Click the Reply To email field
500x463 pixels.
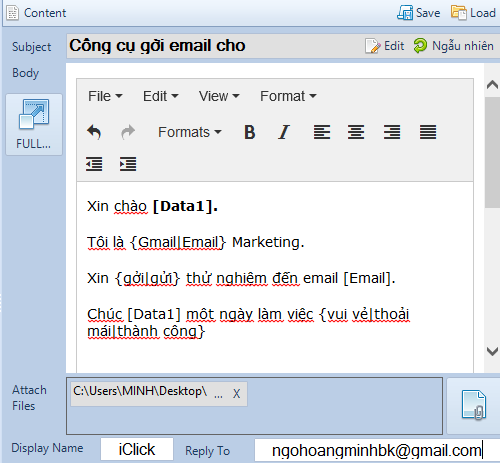coord(377,450)
